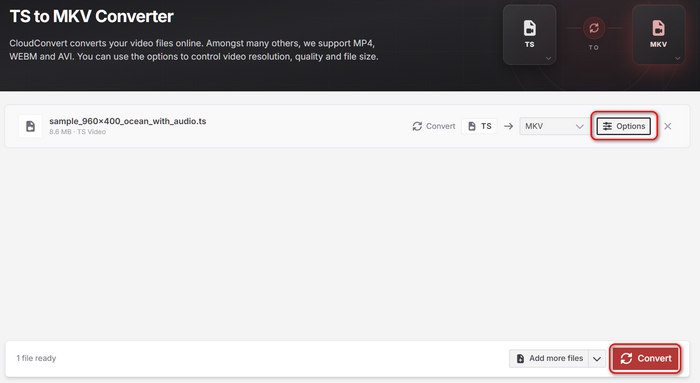Screen dimensions: 700x383
Task: Click the Convert label with refresh icon in row
Action: (x=433, y=126)
